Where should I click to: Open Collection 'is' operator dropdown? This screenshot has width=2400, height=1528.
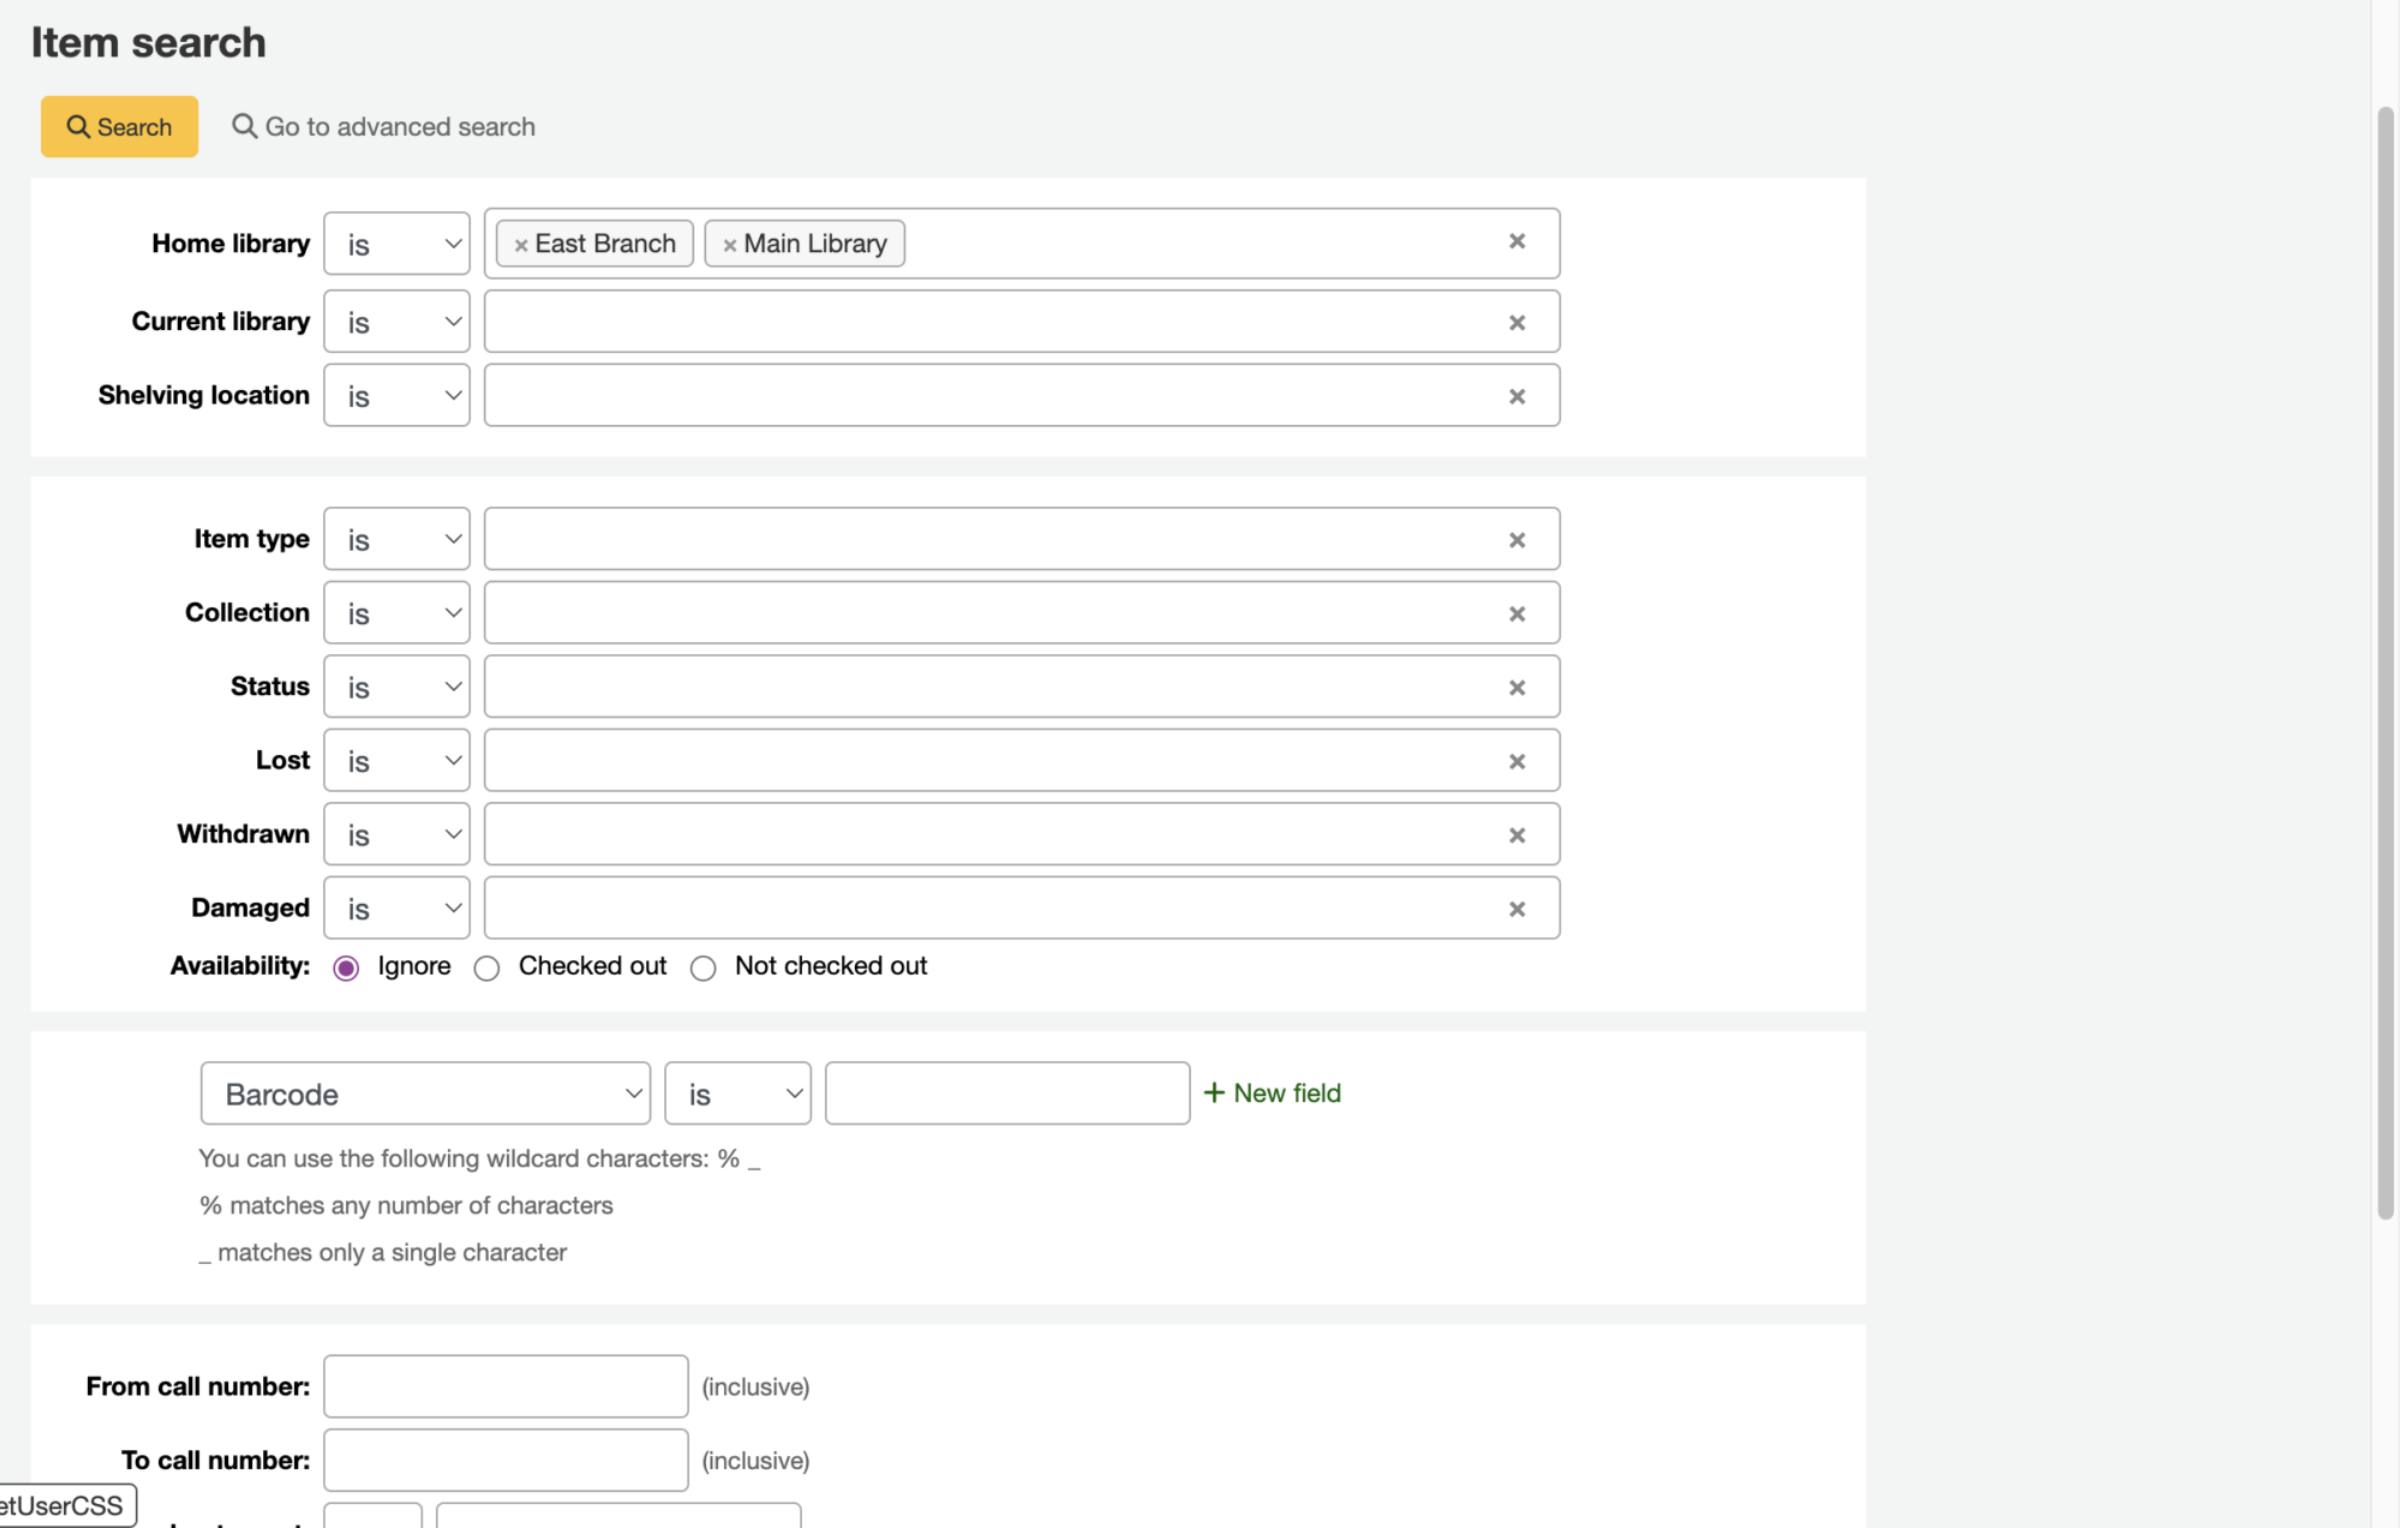(397, 613)
